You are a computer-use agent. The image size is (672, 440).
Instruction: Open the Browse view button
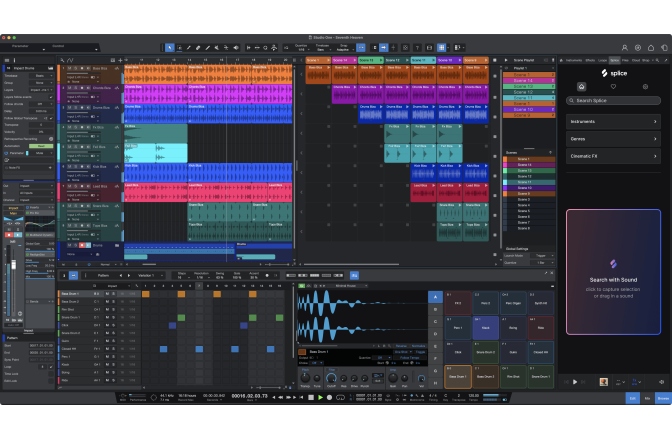click(663, 398)
